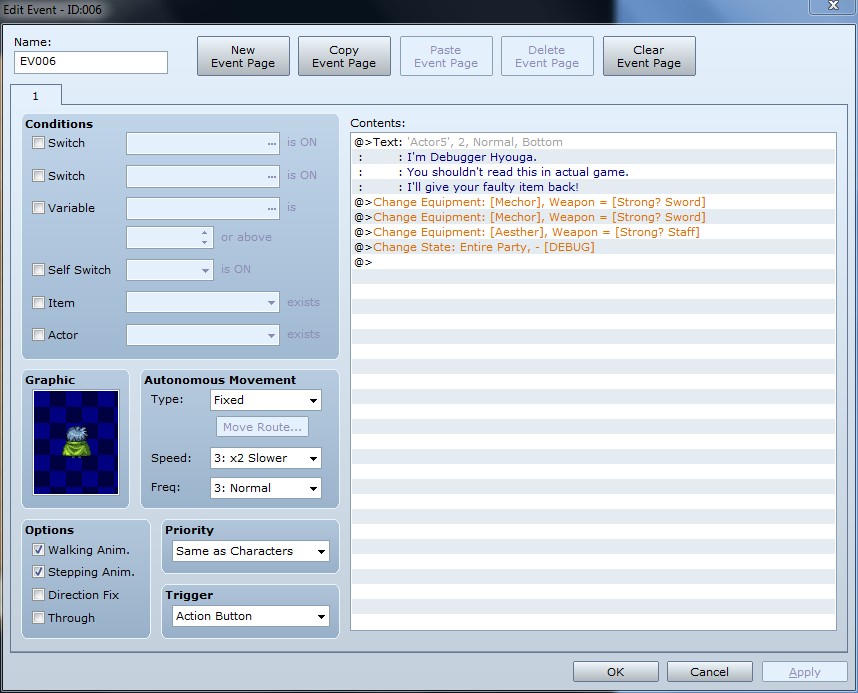Select line "I'll give your faulty item back!"
This screenshot has height=693, width=858.
coord(593,187)
